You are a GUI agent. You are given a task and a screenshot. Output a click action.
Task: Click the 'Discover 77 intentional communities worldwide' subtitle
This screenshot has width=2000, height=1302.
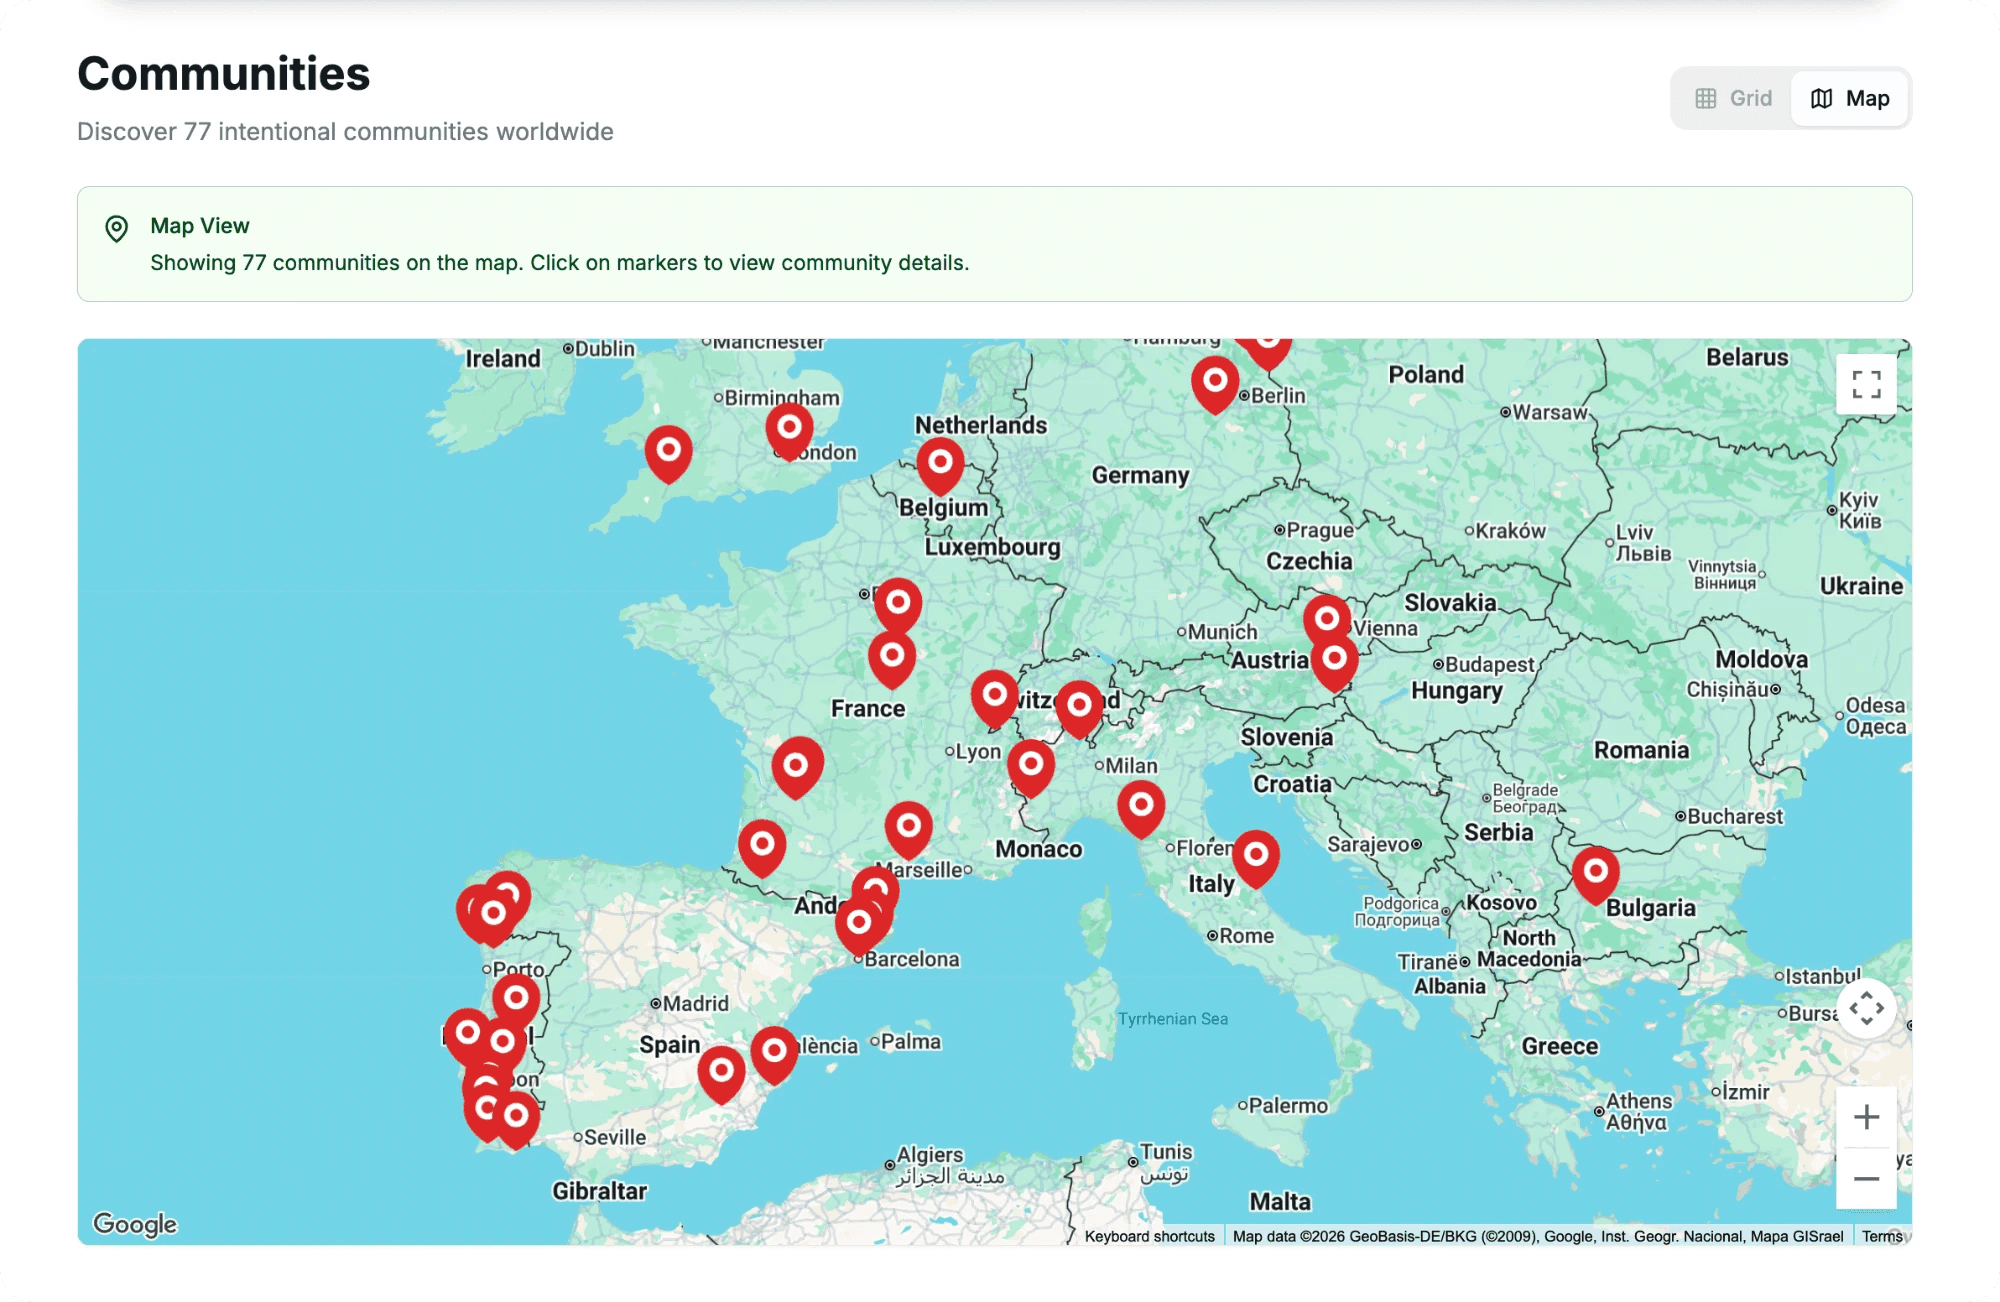click(x=345, y=132)
